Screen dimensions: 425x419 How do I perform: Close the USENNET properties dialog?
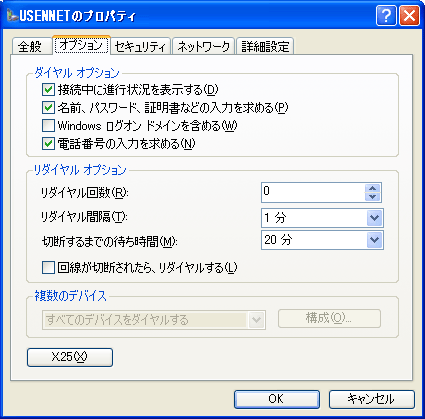[x=409, y=15]
